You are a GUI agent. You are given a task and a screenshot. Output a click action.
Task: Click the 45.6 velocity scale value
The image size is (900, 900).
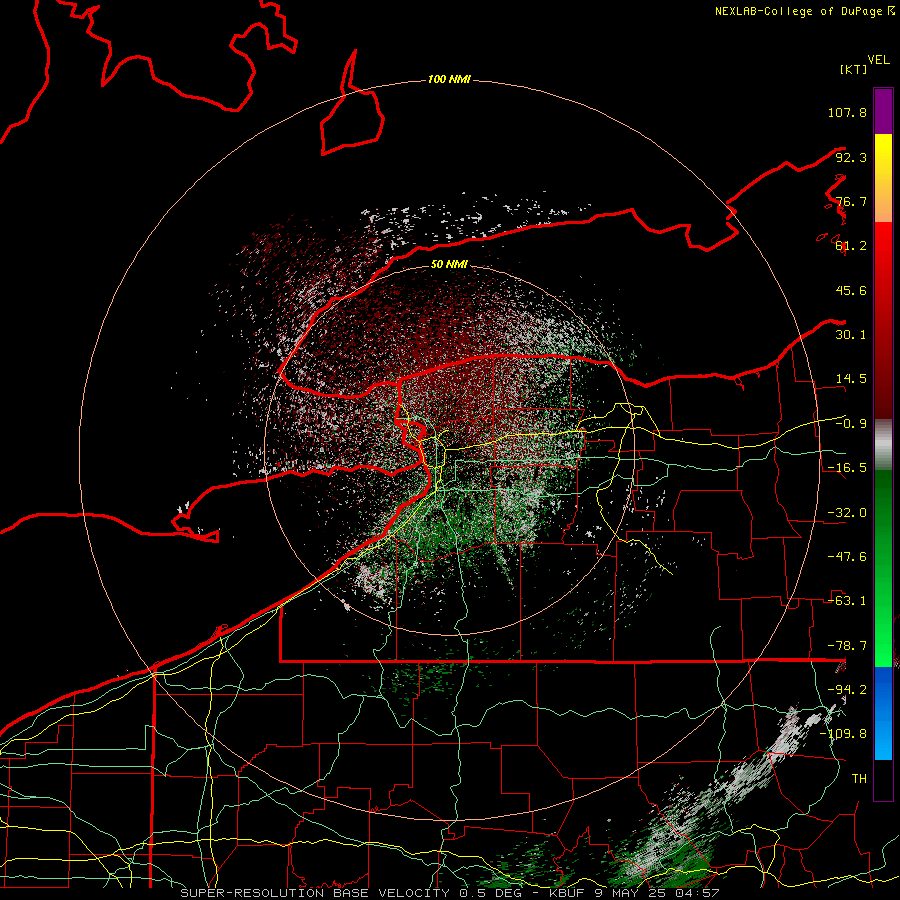pos(851,290)
